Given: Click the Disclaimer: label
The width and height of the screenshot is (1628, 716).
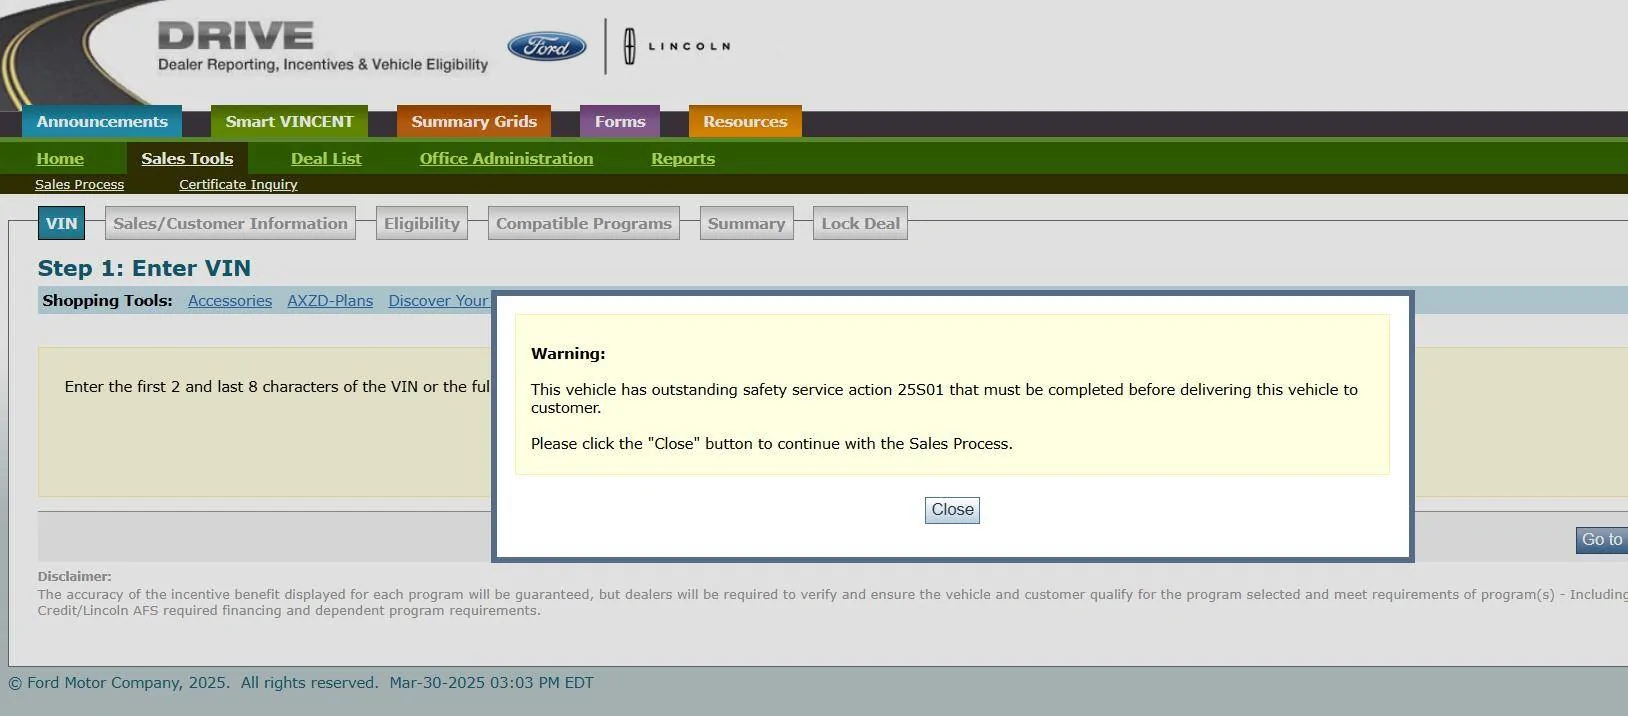Looking at the screenshot, I should (74, 576).
